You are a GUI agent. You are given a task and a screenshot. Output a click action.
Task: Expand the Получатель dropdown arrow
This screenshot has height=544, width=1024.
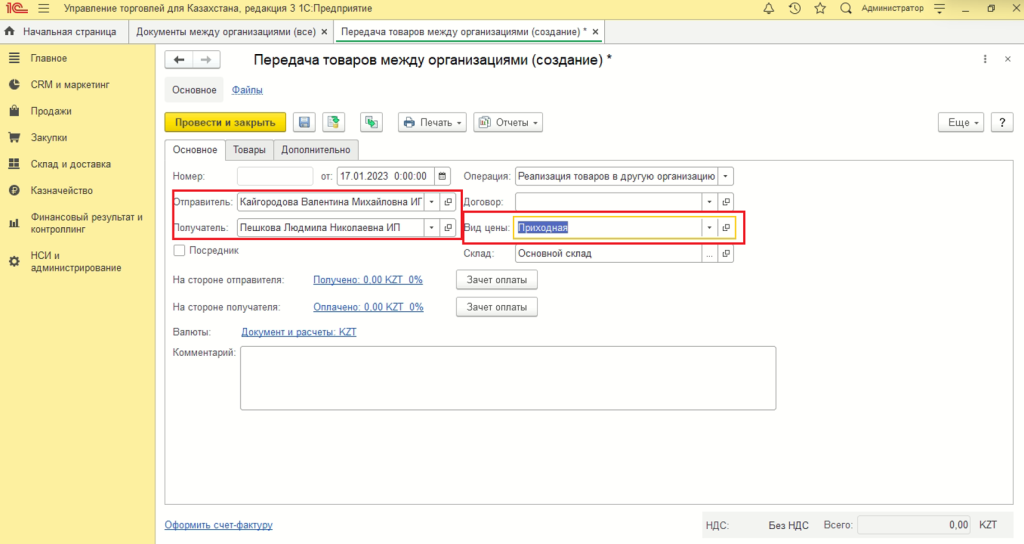click(x=432, y=227)
